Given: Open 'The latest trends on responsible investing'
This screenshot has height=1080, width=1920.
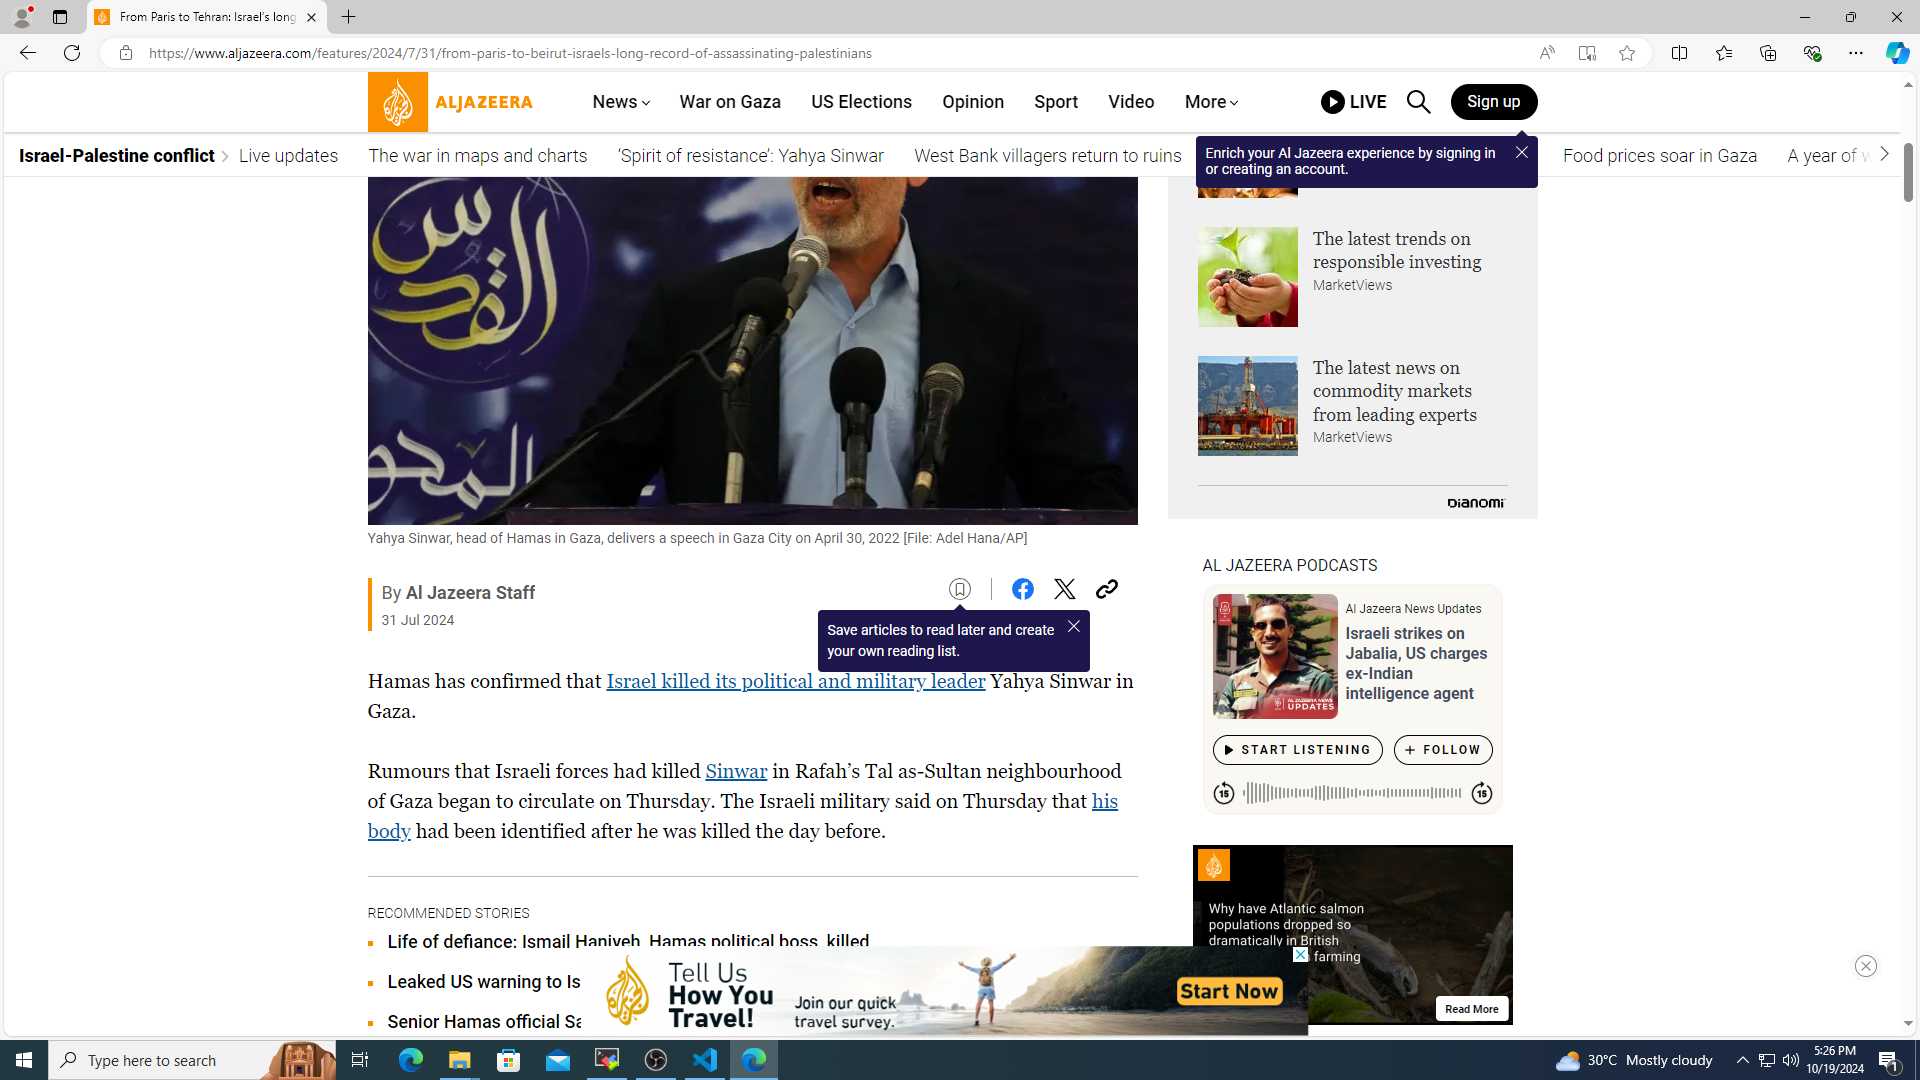Looking at the screenshot, I should pyautogui.click(x=1397, y=250).
